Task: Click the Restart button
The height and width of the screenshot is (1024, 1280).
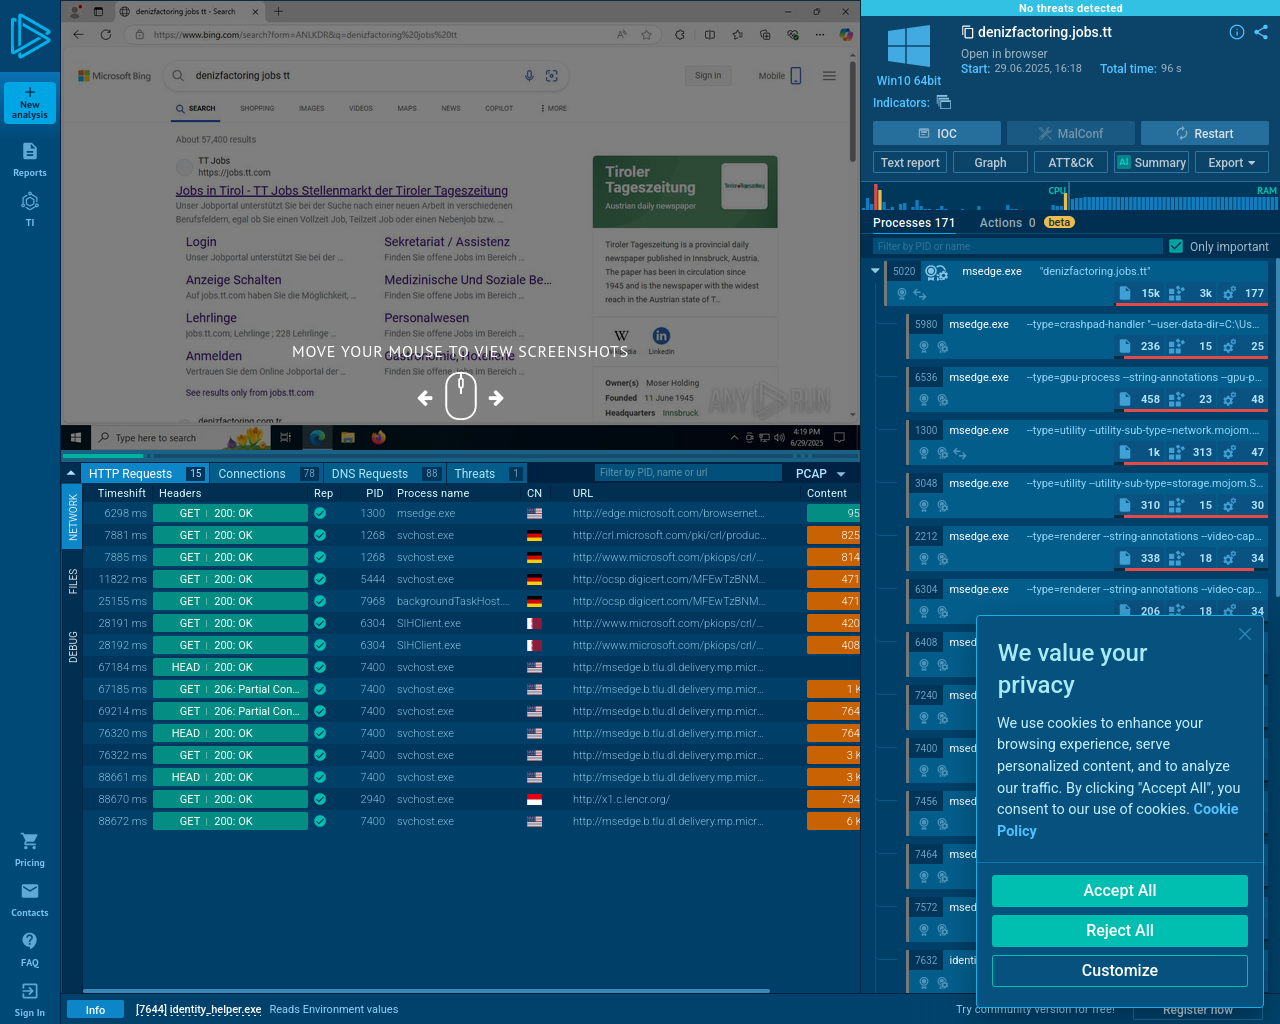Action: coord(1205,133)
